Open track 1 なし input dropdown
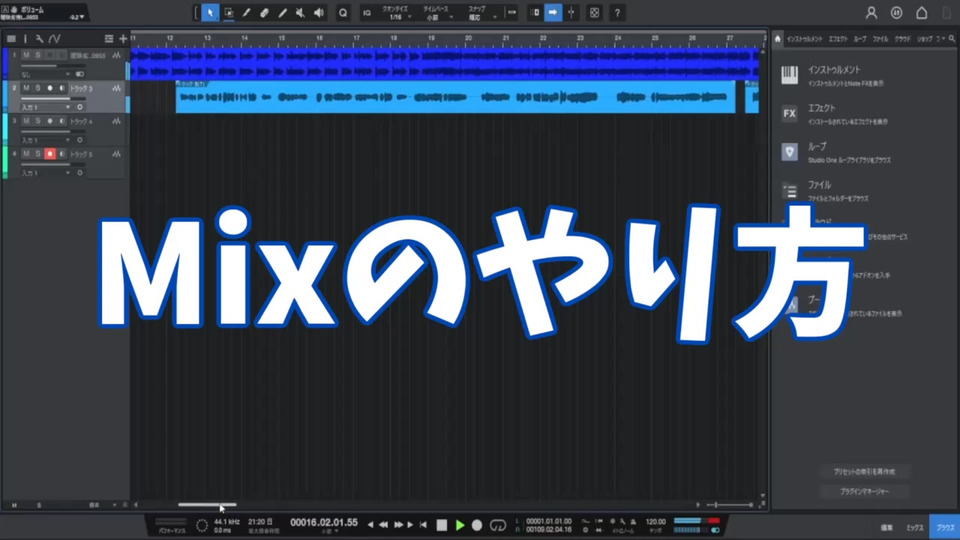Screen dimensions: 960x540 pyautogui.click(x=46, y=74)
